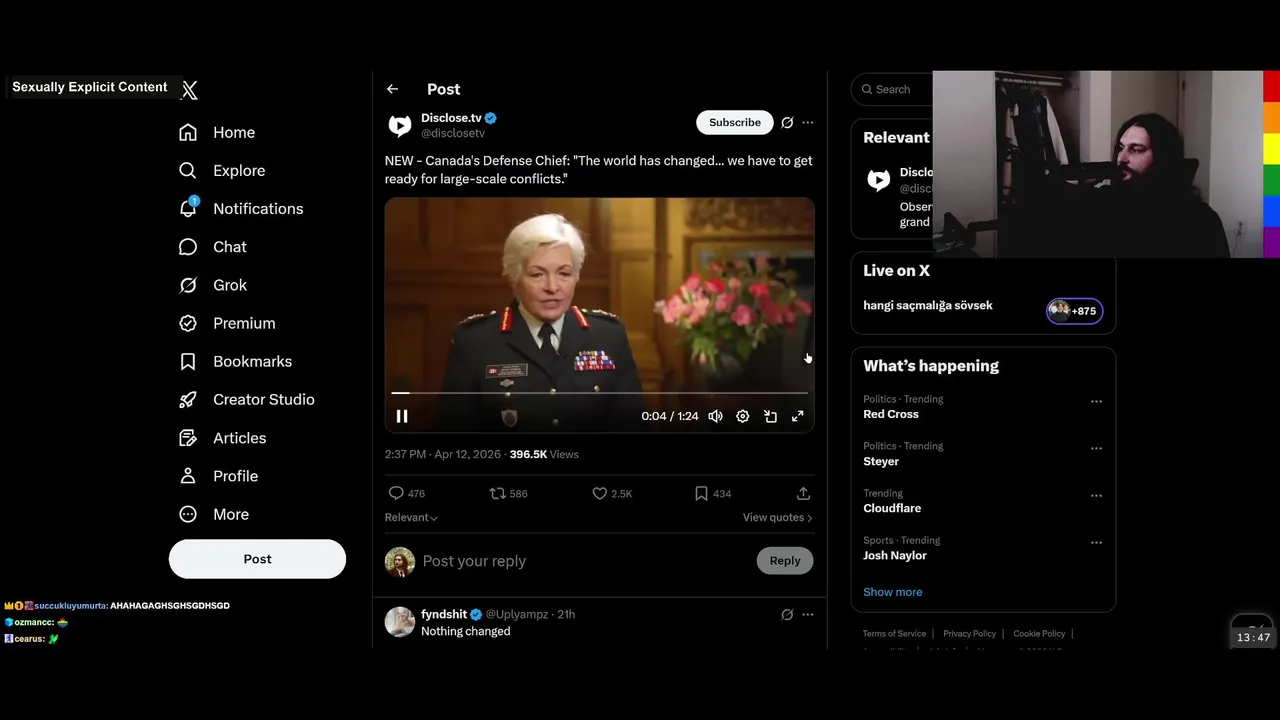Open Grok from sidebar
Image resolution: width=1280 pixels, height=720 pixels.
(213, 285)
